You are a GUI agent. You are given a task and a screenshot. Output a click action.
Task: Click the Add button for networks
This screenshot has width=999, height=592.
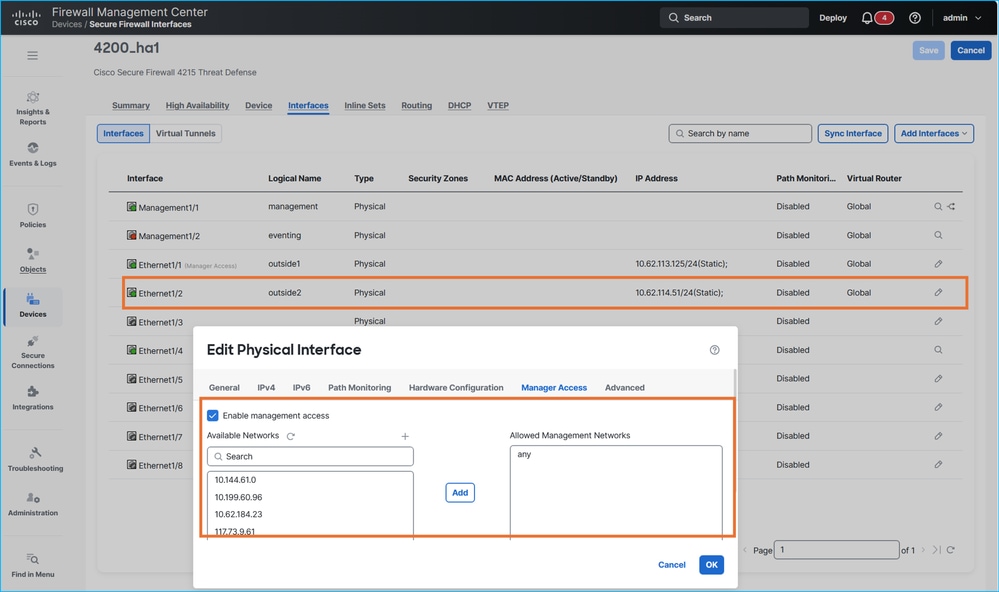pyautogui.click(x=460, y=493)
